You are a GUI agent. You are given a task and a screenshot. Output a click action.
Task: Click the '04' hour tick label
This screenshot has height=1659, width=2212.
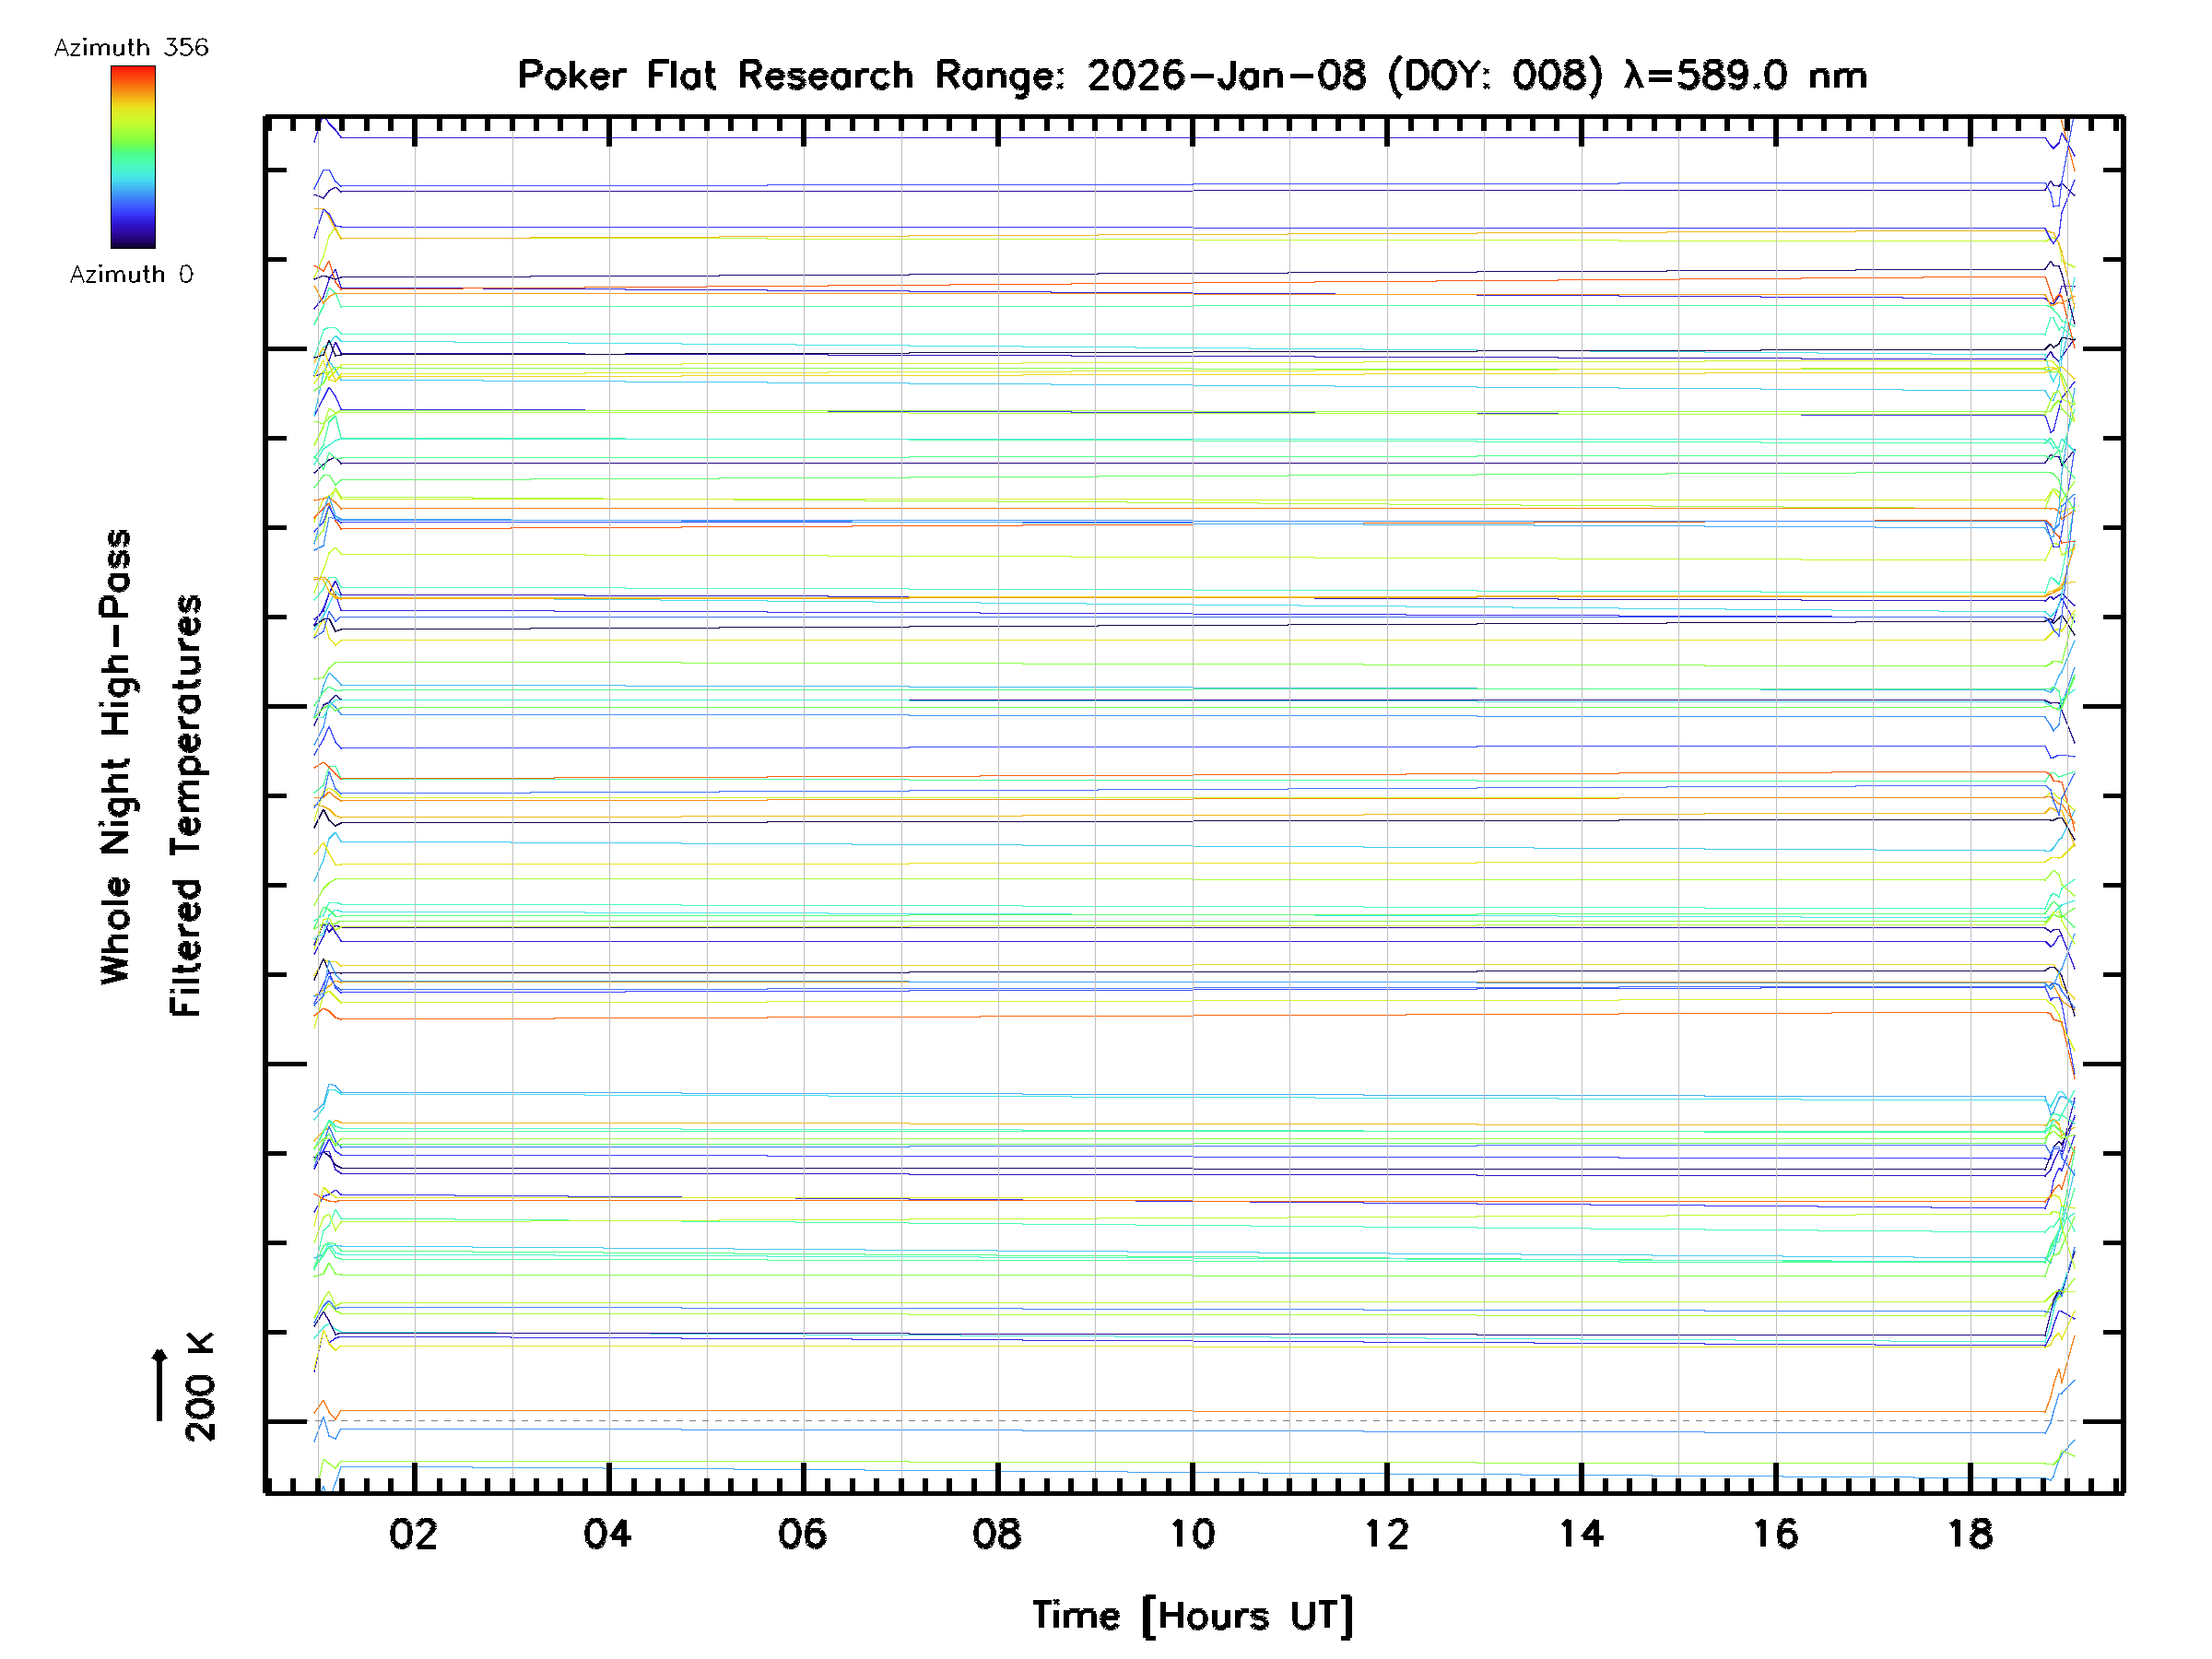(608, 1534)
